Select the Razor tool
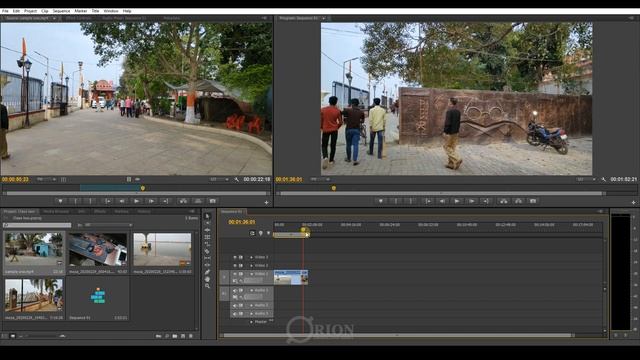Image resolution: width=640 pixels, height=360 pixels. coord(207,251)
